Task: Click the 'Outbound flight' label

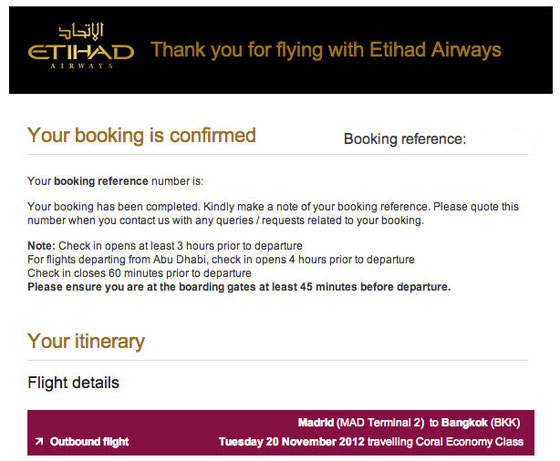Action: pyautogui.click(x=89, y=442)
